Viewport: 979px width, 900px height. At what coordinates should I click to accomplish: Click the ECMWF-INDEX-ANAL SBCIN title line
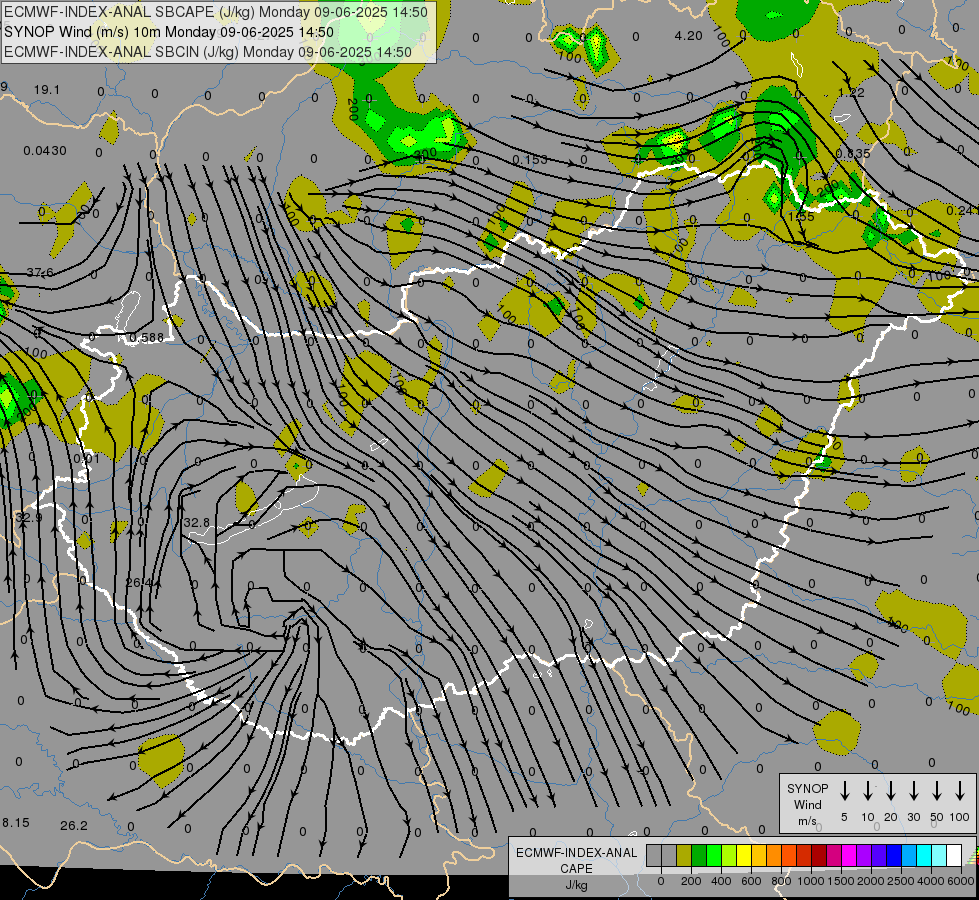208,52
